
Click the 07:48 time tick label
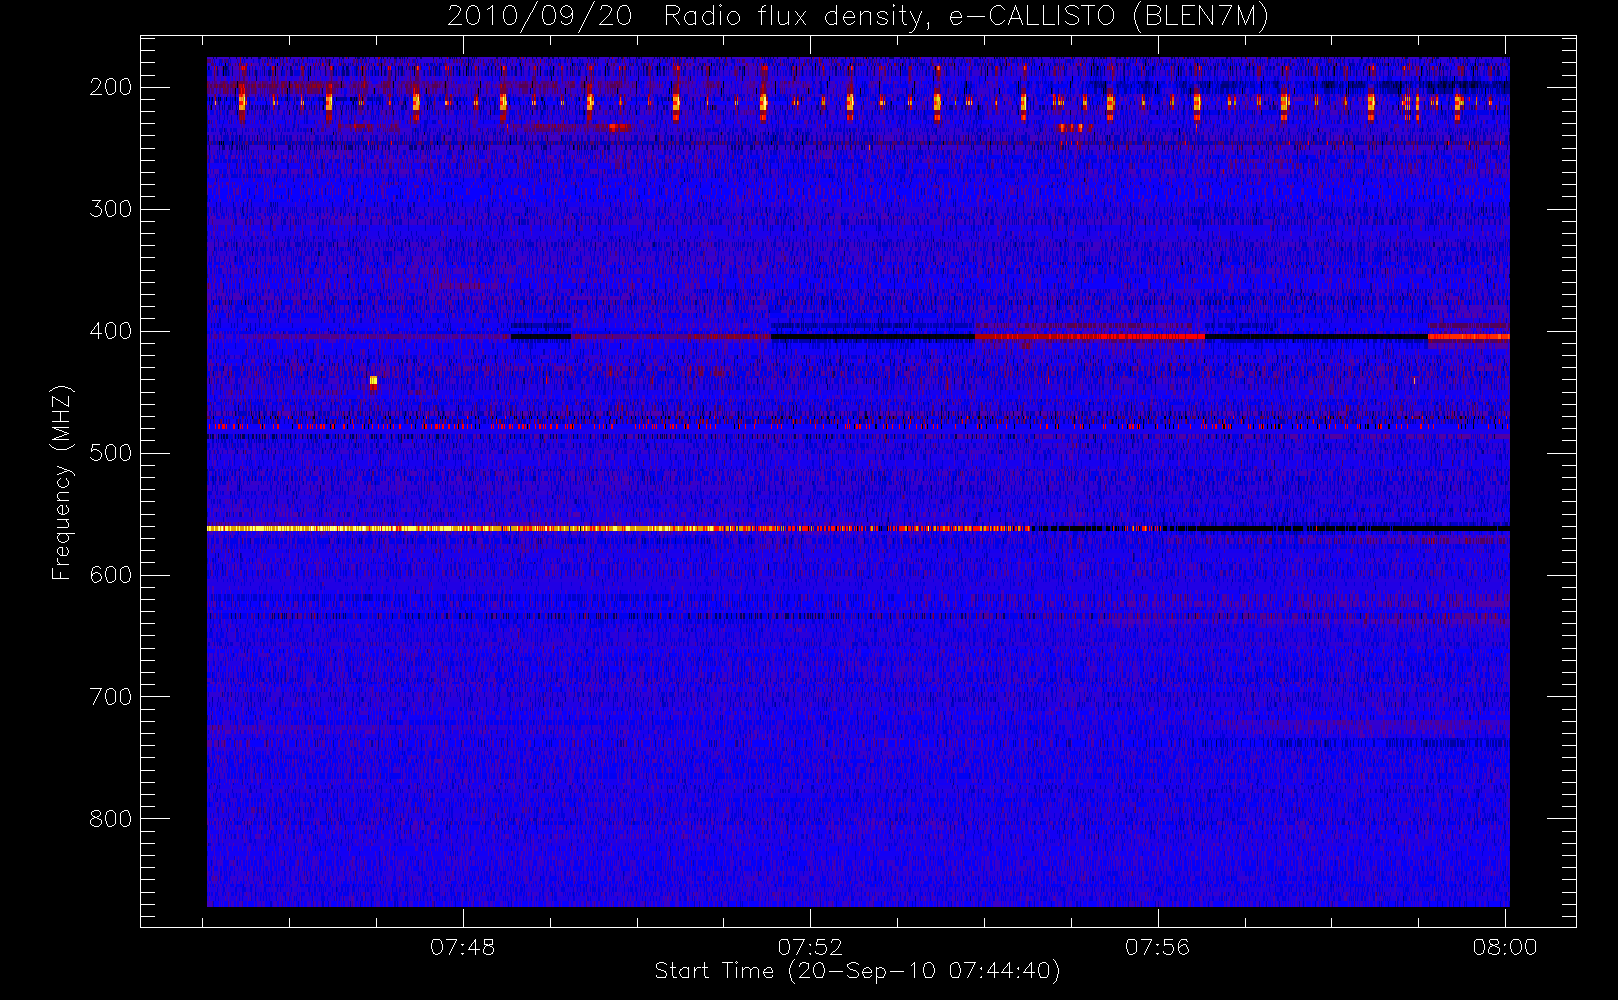coord(463,947)
